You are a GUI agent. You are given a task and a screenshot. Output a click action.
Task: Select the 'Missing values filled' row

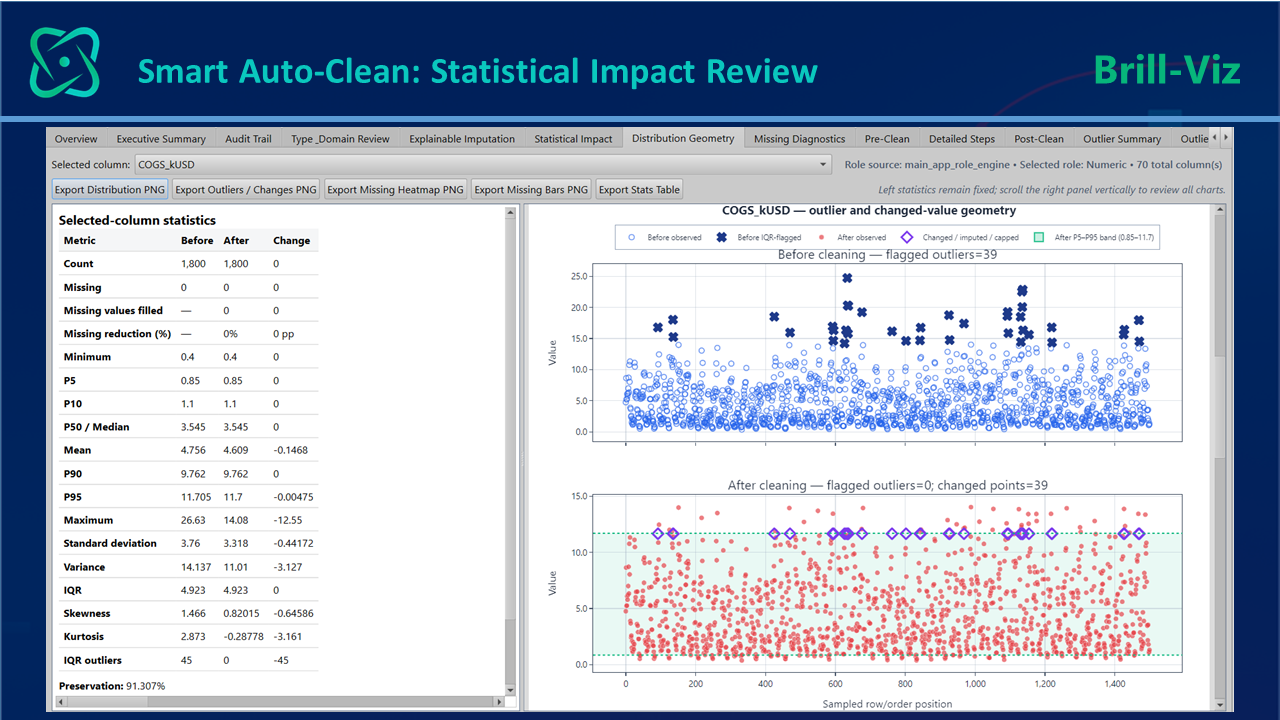[188, 311]
